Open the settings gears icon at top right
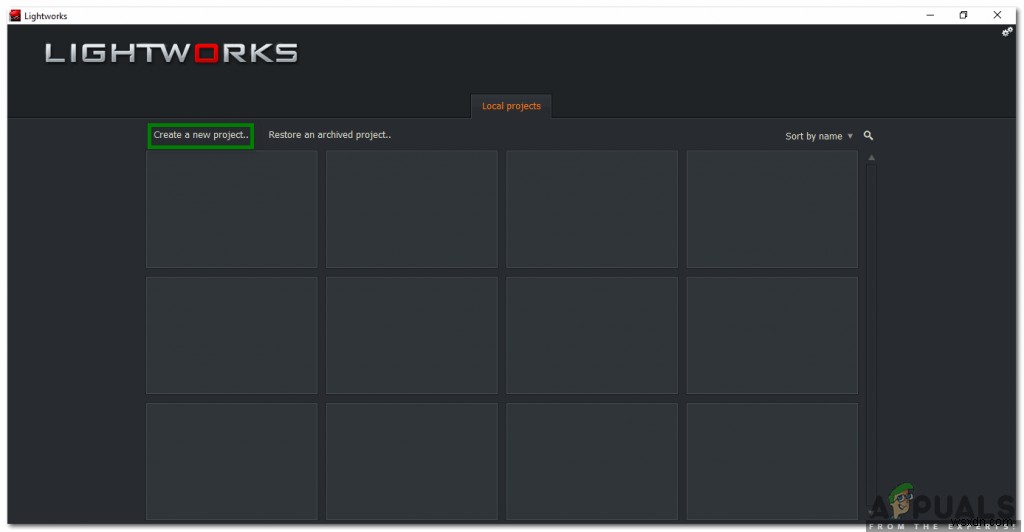The image size is (1024, 532). click(x=1007, y=32)
